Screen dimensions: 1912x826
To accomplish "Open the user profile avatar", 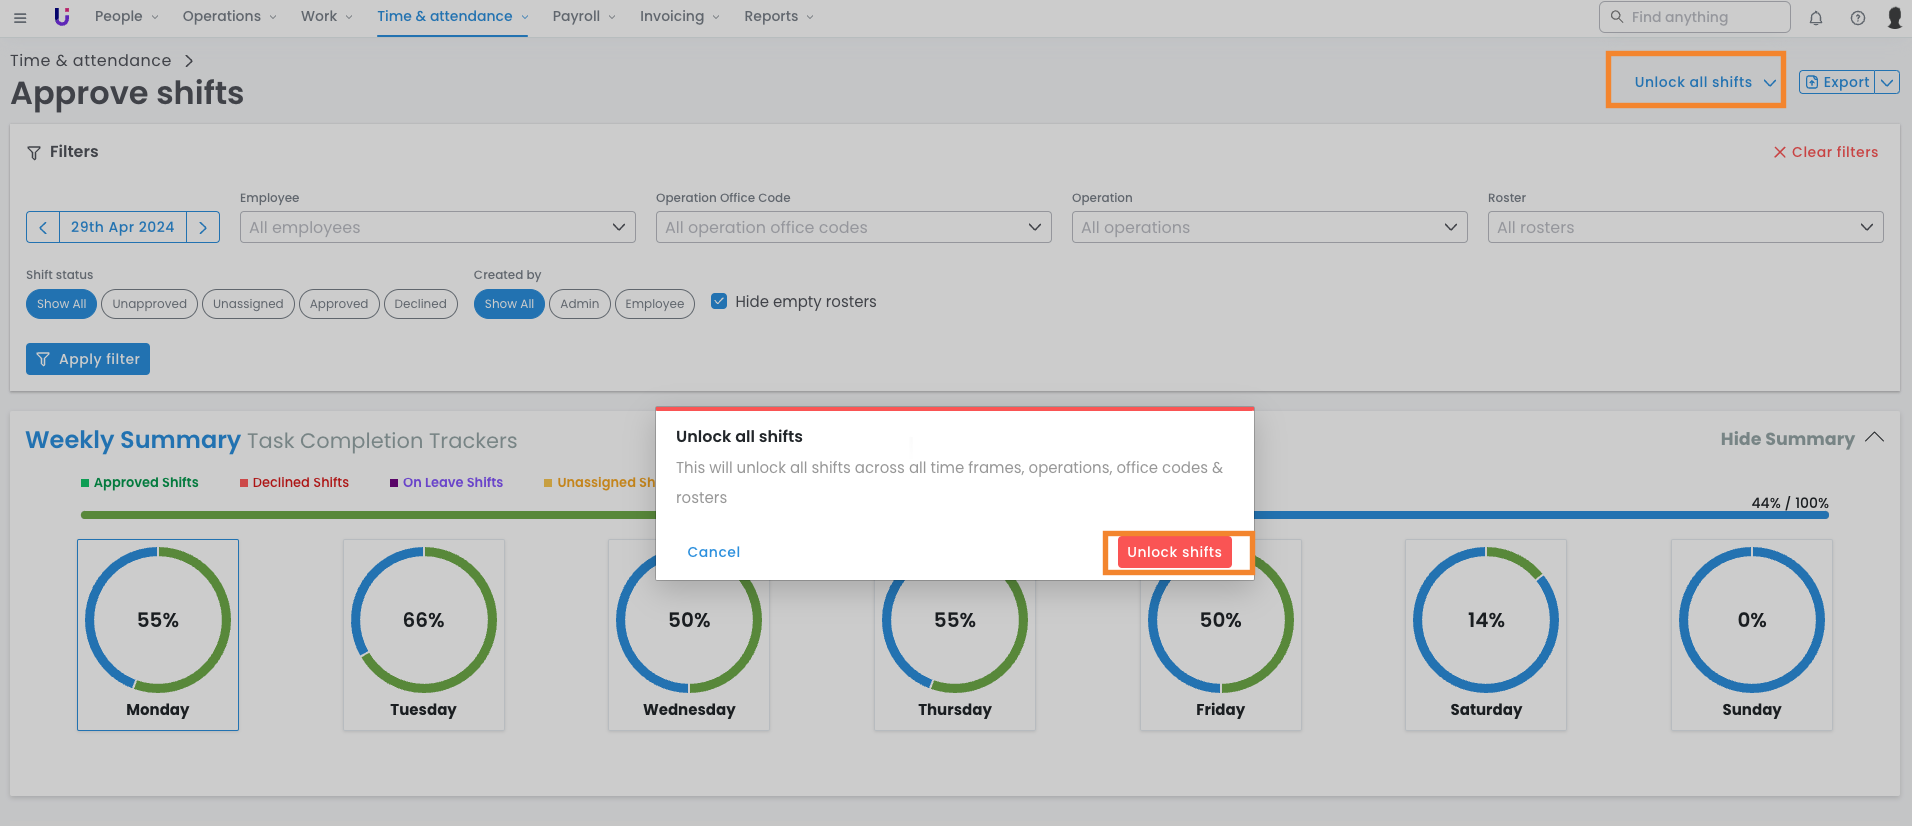I will (1894, 18).
